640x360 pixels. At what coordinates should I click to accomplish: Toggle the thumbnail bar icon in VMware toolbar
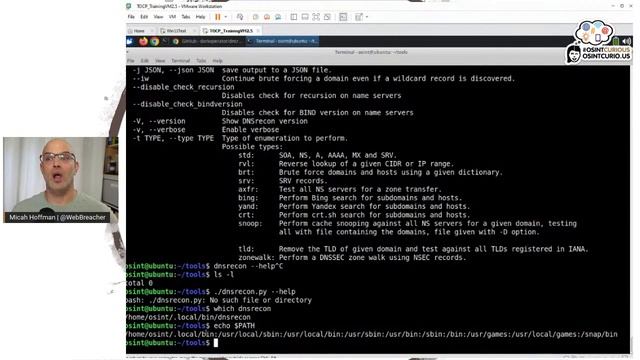304,17
